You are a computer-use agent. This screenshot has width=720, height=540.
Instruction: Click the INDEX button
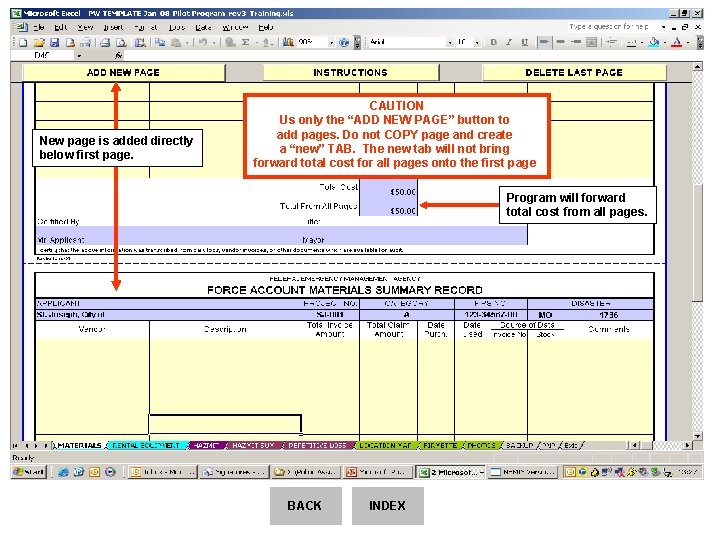pyautogui.click(x=388, y=506)
